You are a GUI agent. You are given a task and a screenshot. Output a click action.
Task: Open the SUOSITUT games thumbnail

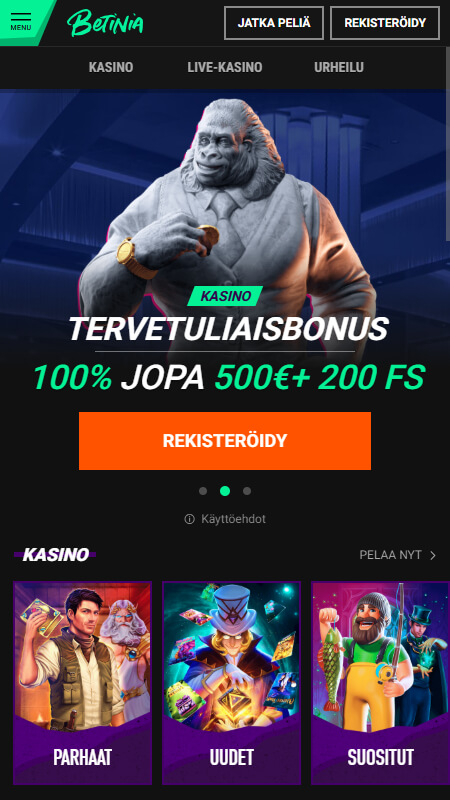tap(381, 683)
